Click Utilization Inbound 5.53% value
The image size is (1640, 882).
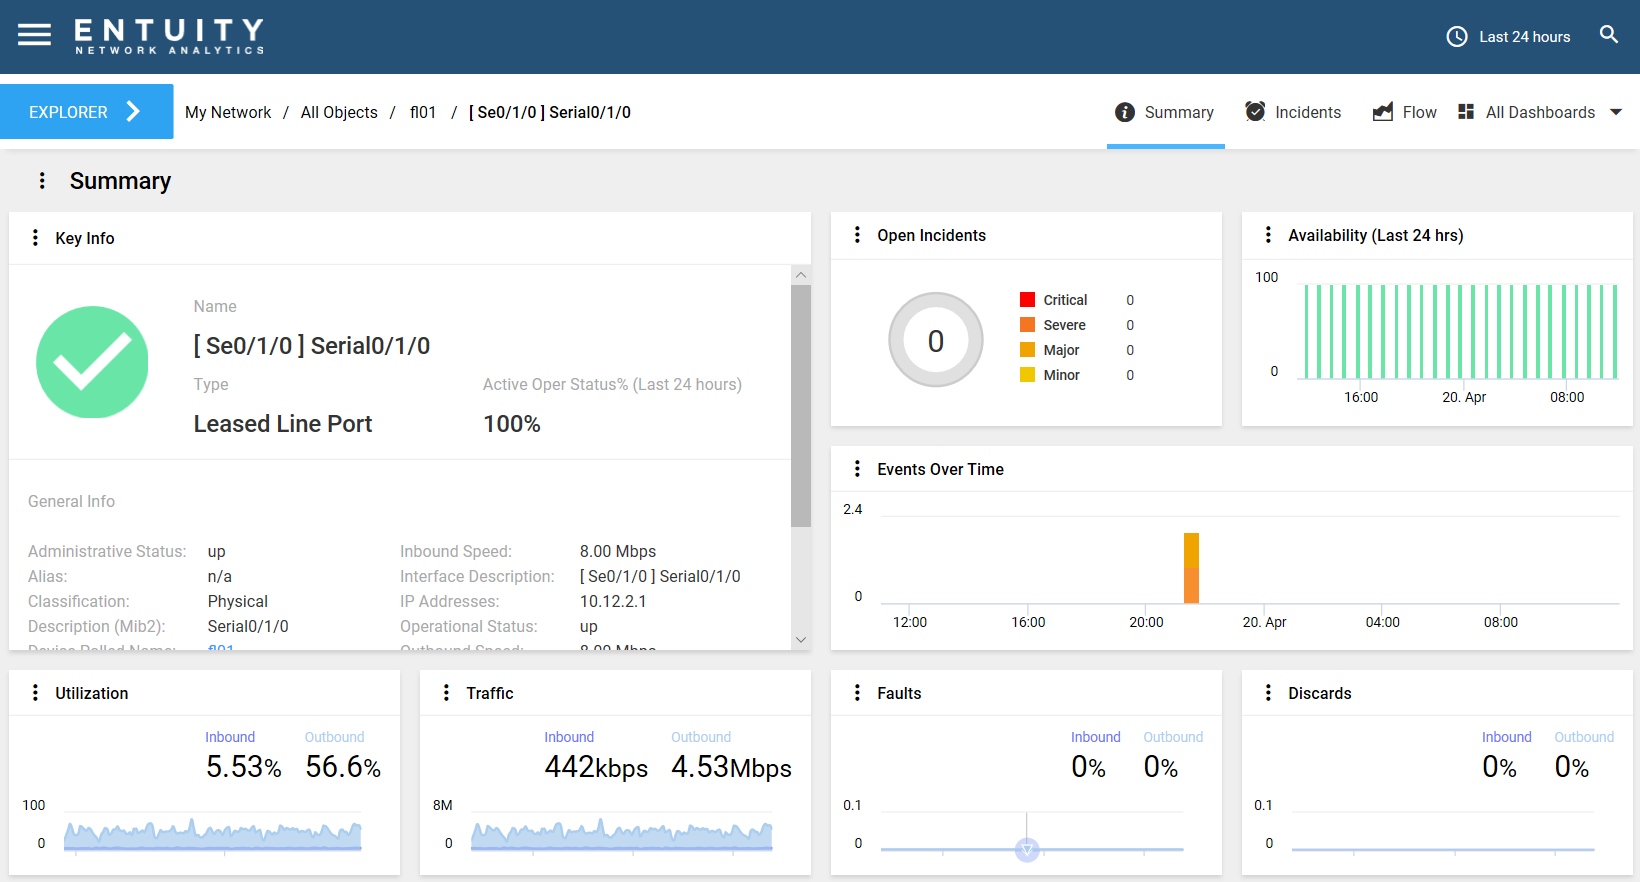(x=244, y=767)
